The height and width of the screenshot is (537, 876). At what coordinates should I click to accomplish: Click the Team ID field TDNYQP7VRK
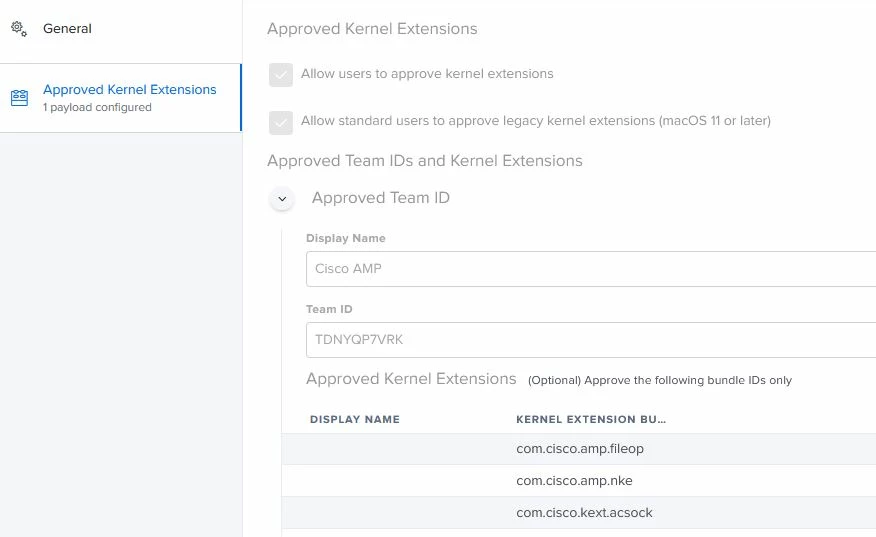591,340
